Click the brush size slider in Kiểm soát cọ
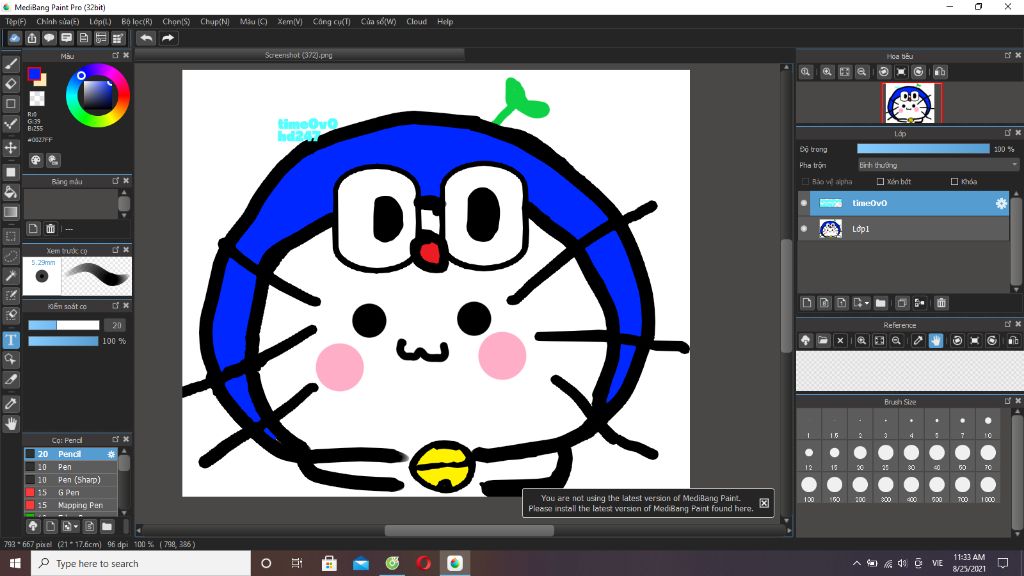Image resolution: width=1024 pixels, height=576 pixels. (x=63, y=325)
